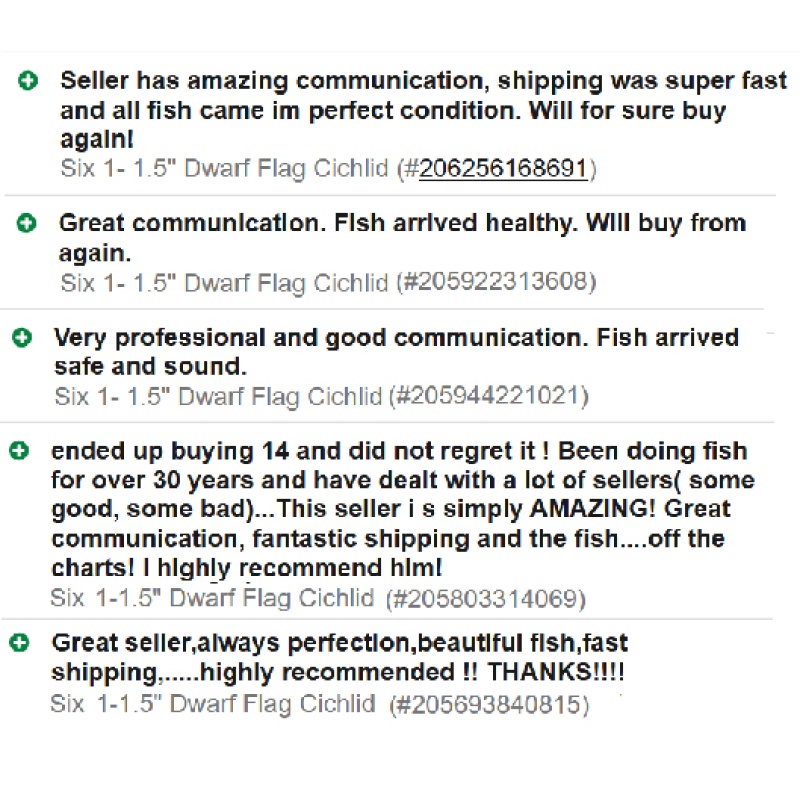
Task: Click the 'Very professional and good communication' comment
Action: [x=396, y=352]
